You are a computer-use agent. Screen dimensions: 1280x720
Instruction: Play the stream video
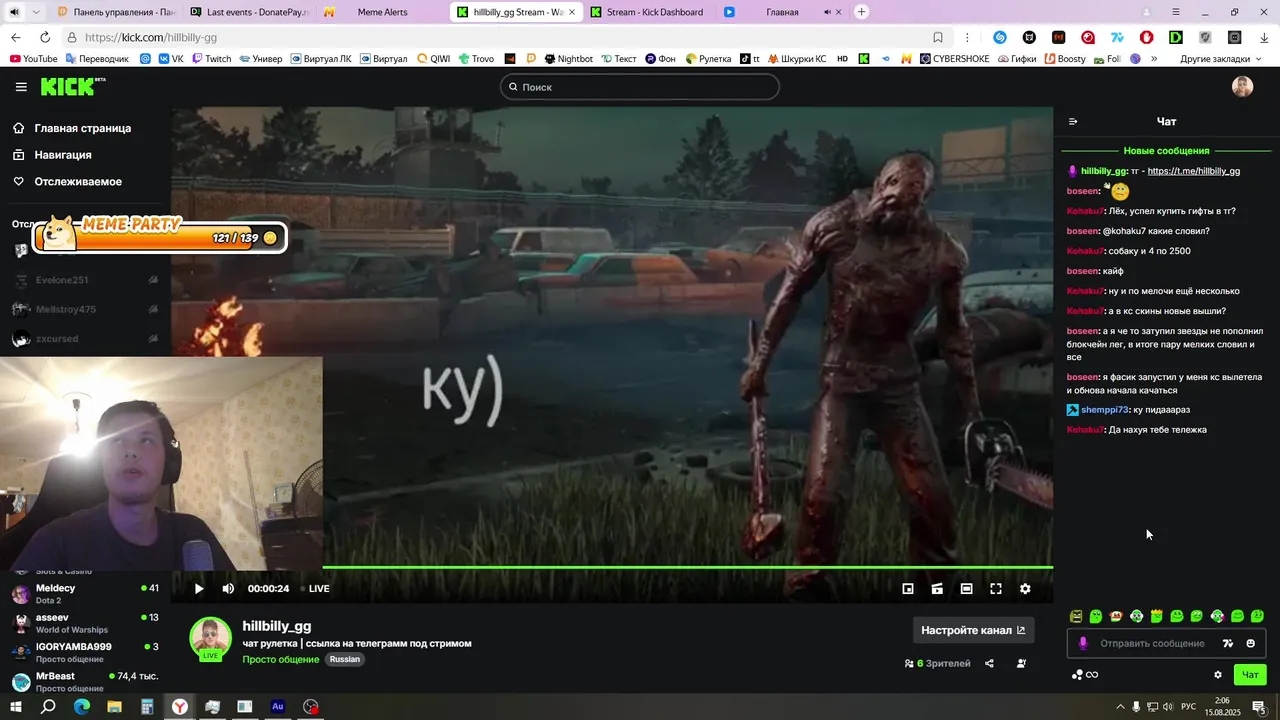199,589
